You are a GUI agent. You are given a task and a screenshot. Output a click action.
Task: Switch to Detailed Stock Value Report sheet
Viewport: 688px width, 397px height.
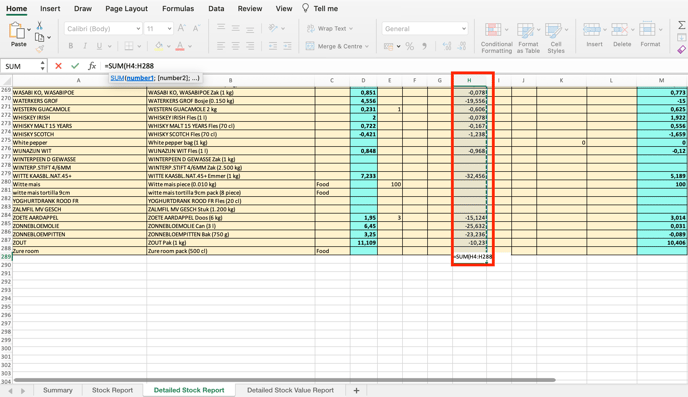tap(290, 390)
